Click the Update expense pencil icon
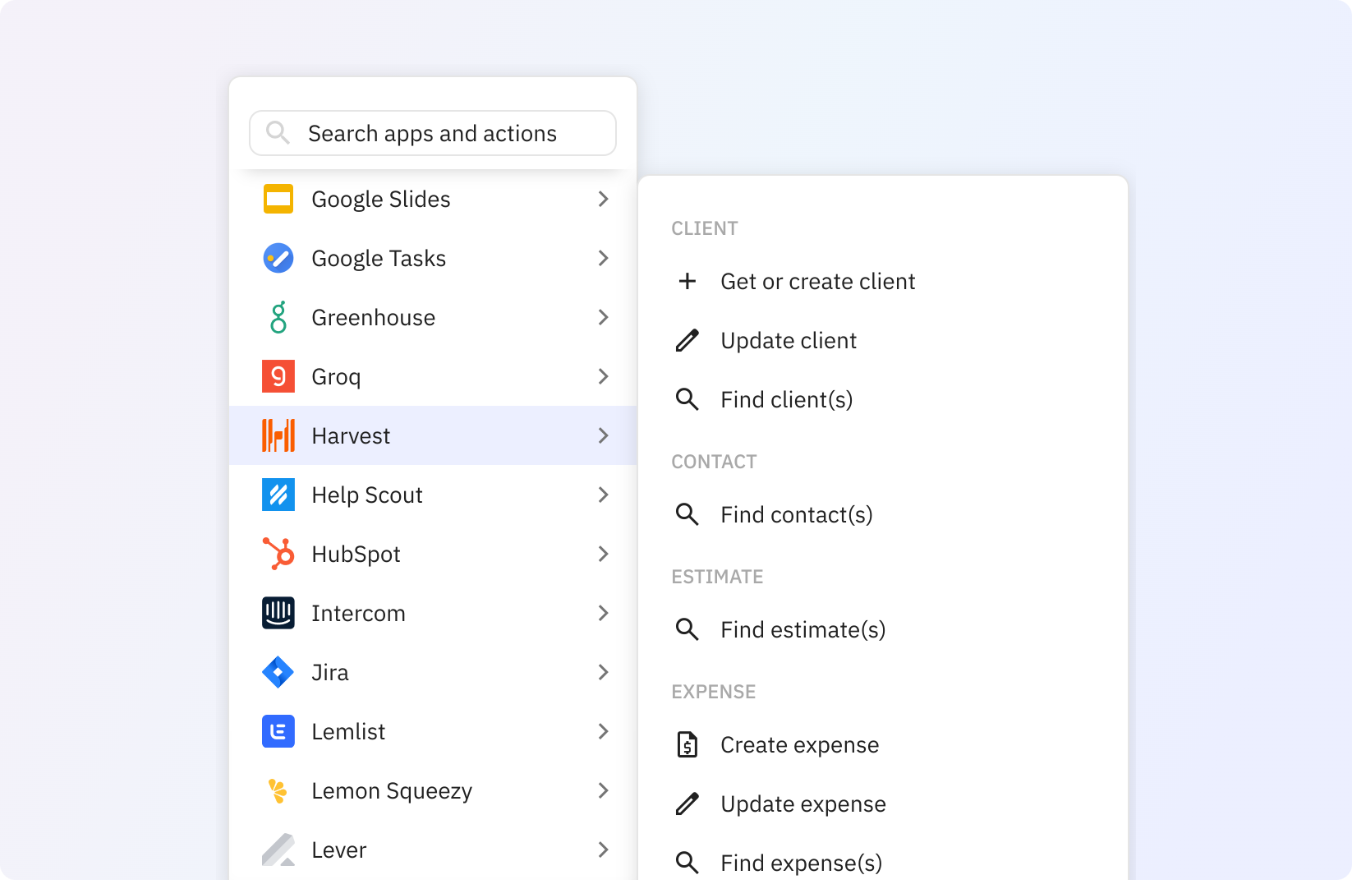This screenshot has height=880, width=1352. (687, 804)
